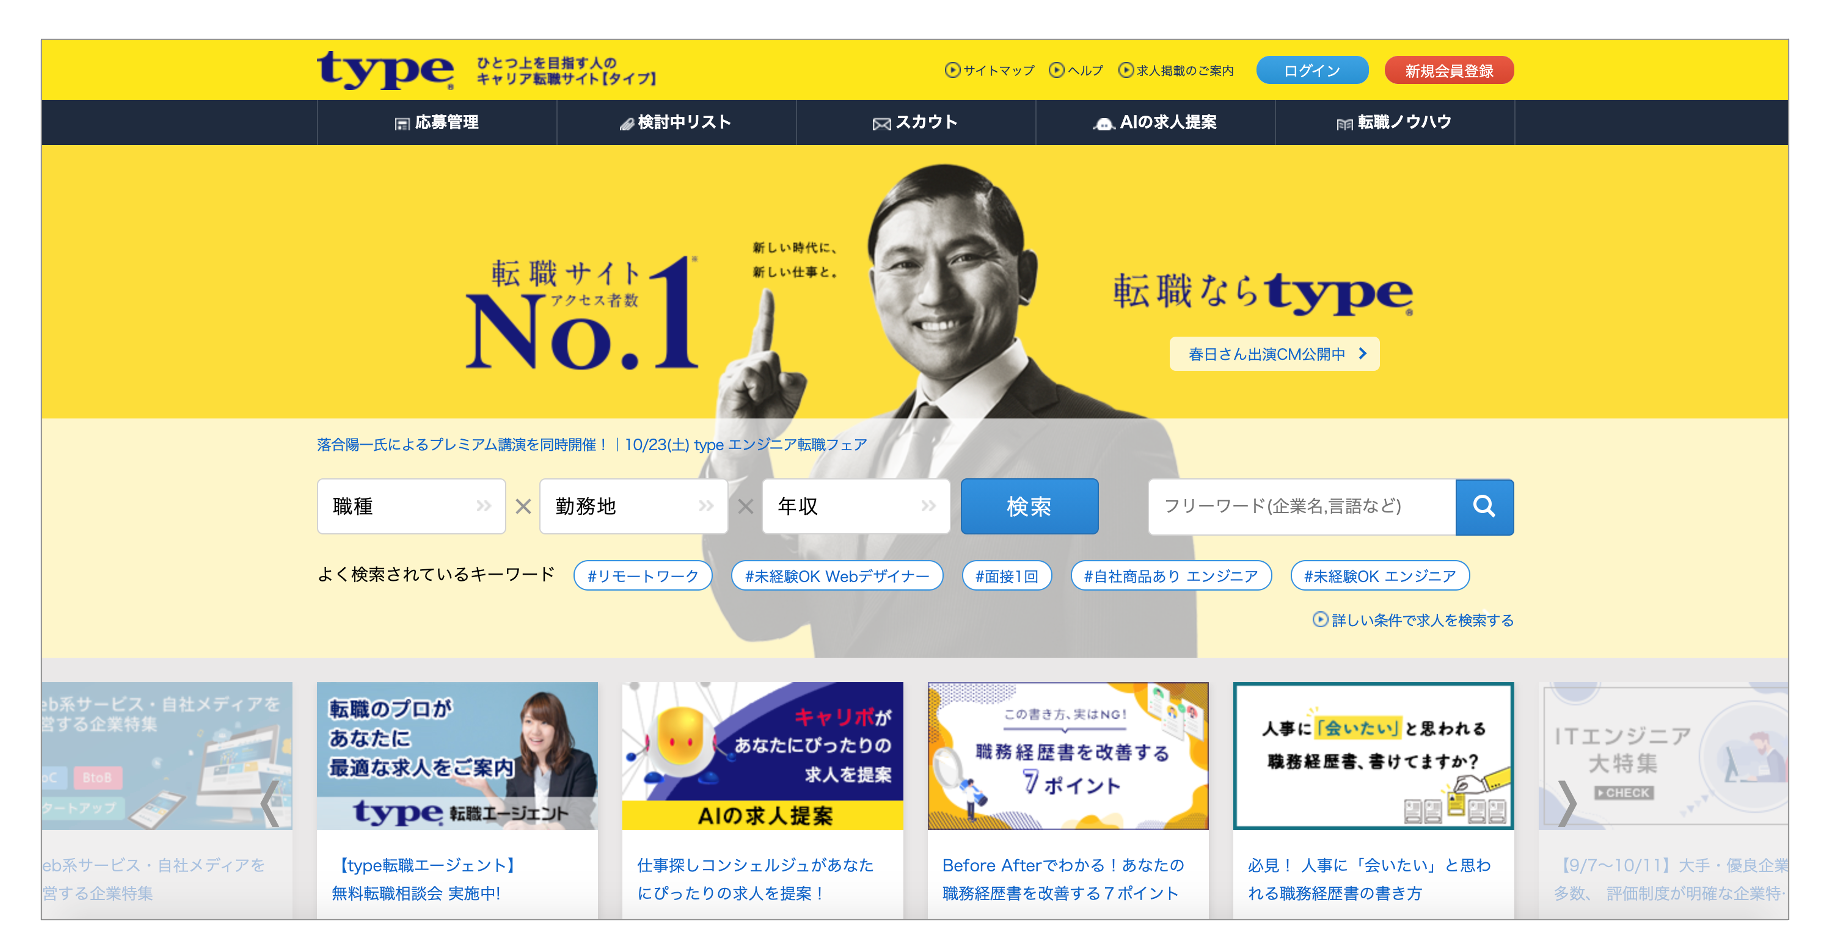The image size is (1828, 952).
Task: Open AIの求人提案 キャリポ banner image
Action: (763, 756)
